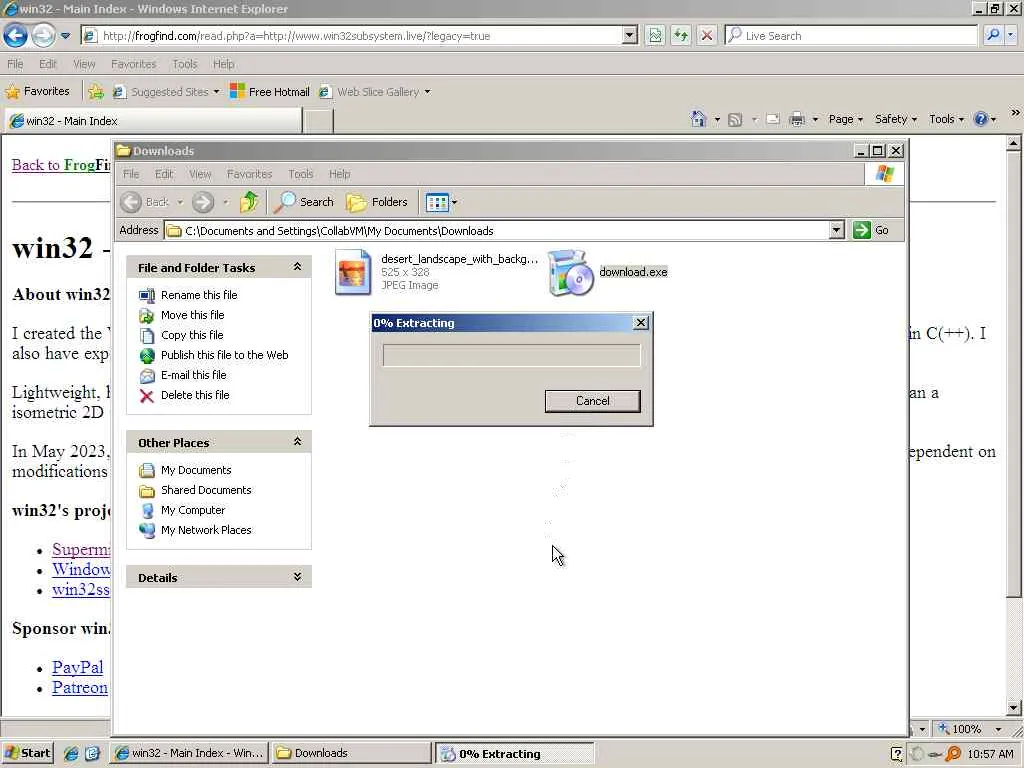Viewport: 1024px width, 768px height.
Task: Click Search in the Downloads toolbar
Action: [x=304, y=202]
